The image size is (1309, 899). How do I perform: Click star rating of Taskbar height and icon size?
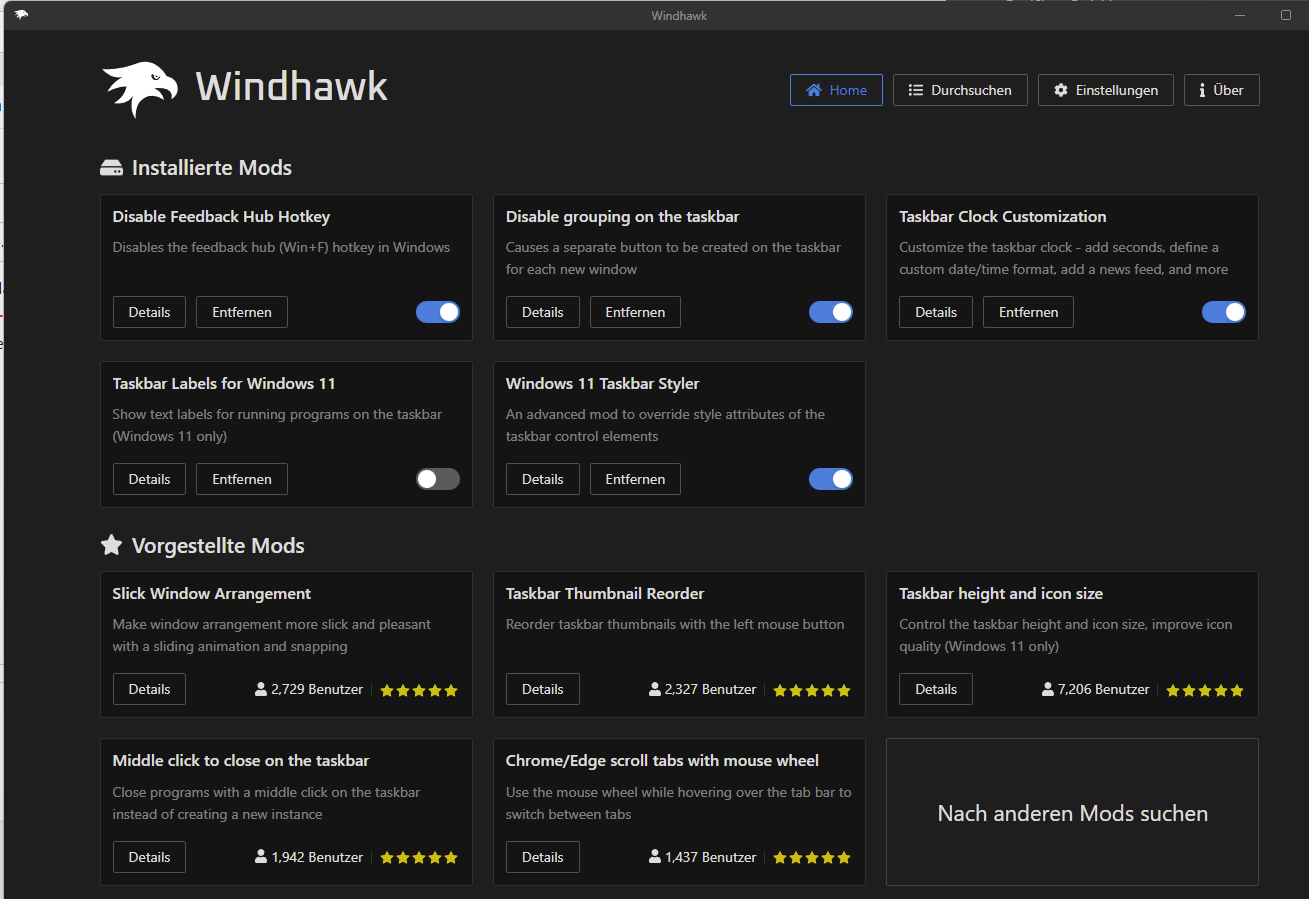pyautogui.click(x=1205, y=690)
